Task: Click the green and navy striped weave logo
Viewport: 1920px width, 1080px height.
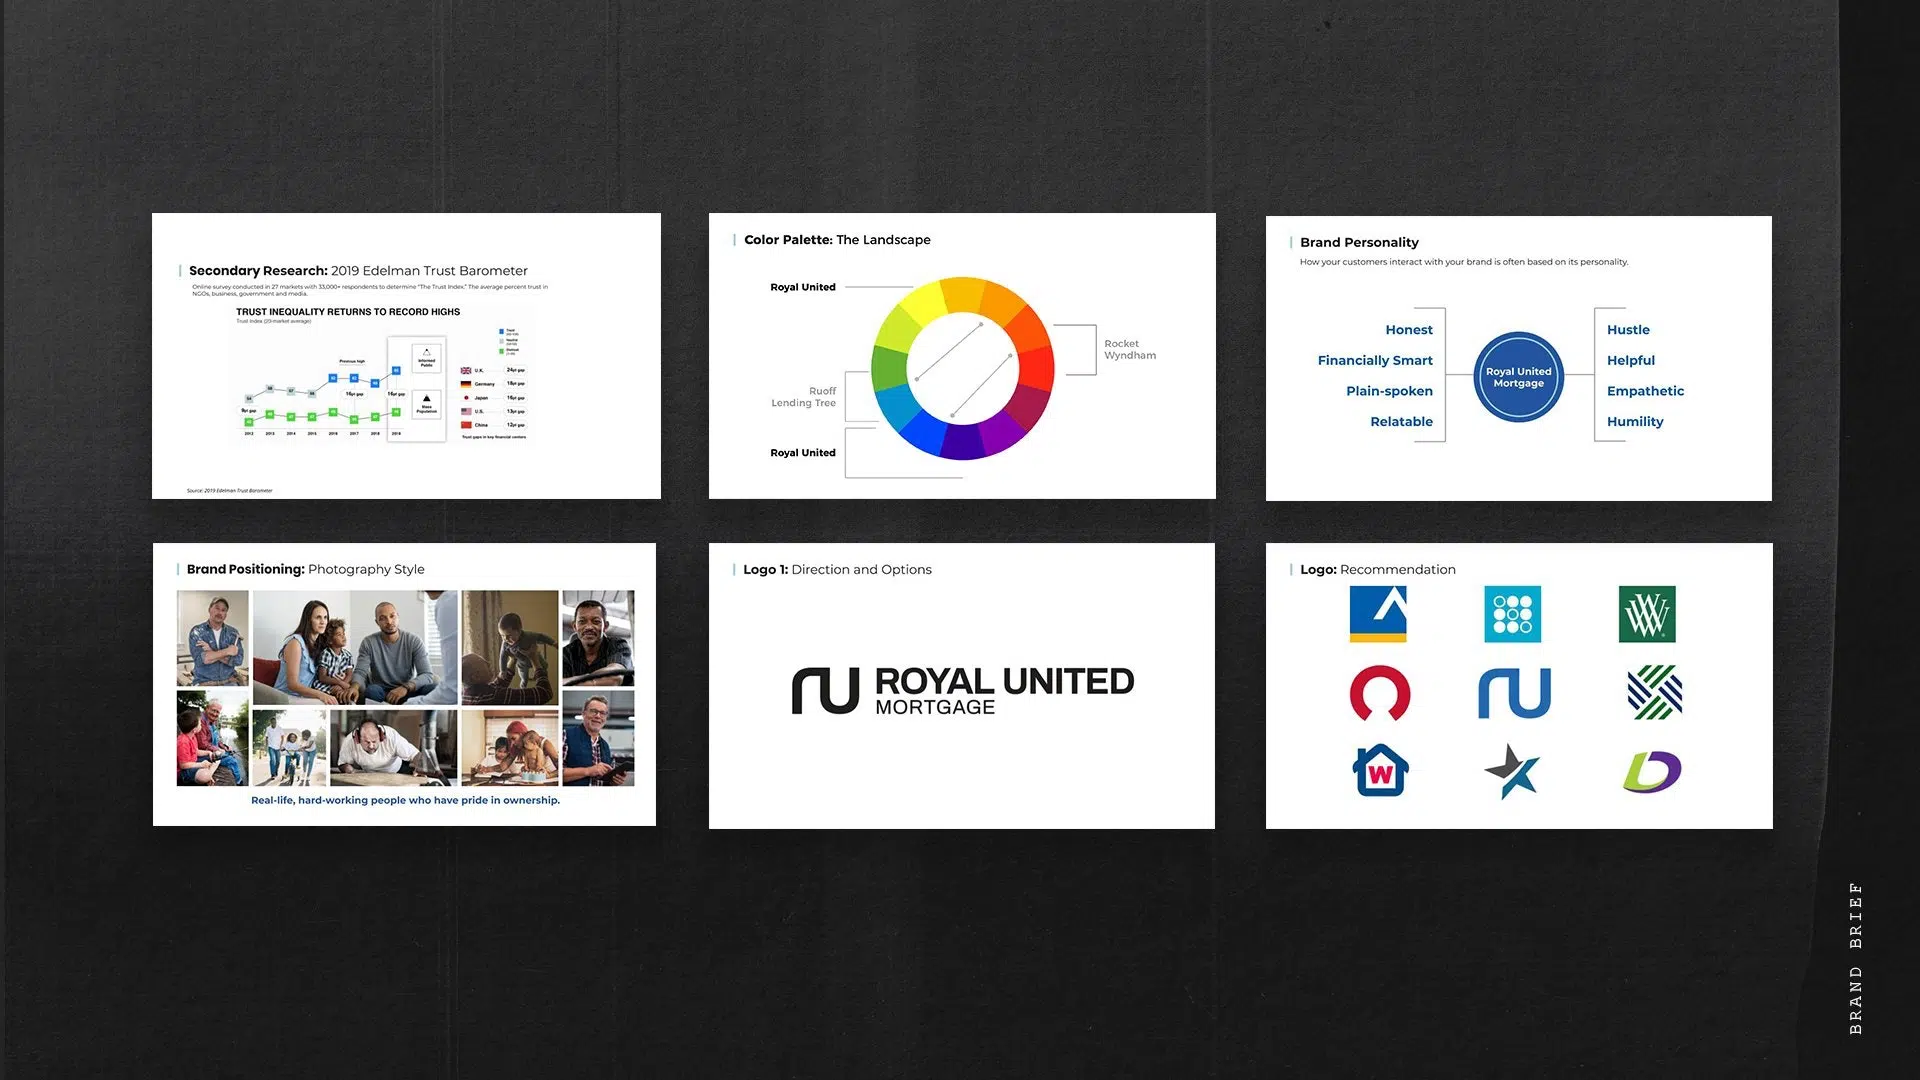Action: [1654, 692]
